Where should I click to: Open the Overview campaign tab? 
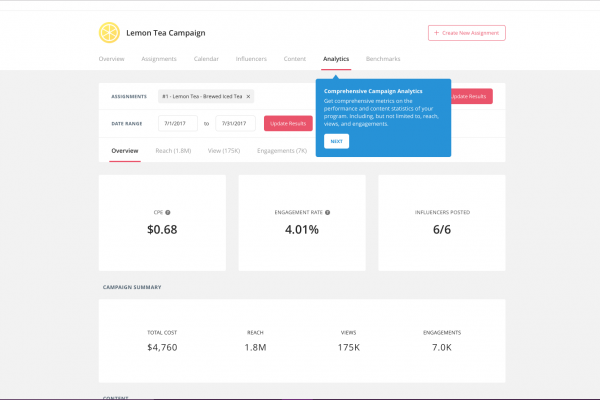pos(111,59)
